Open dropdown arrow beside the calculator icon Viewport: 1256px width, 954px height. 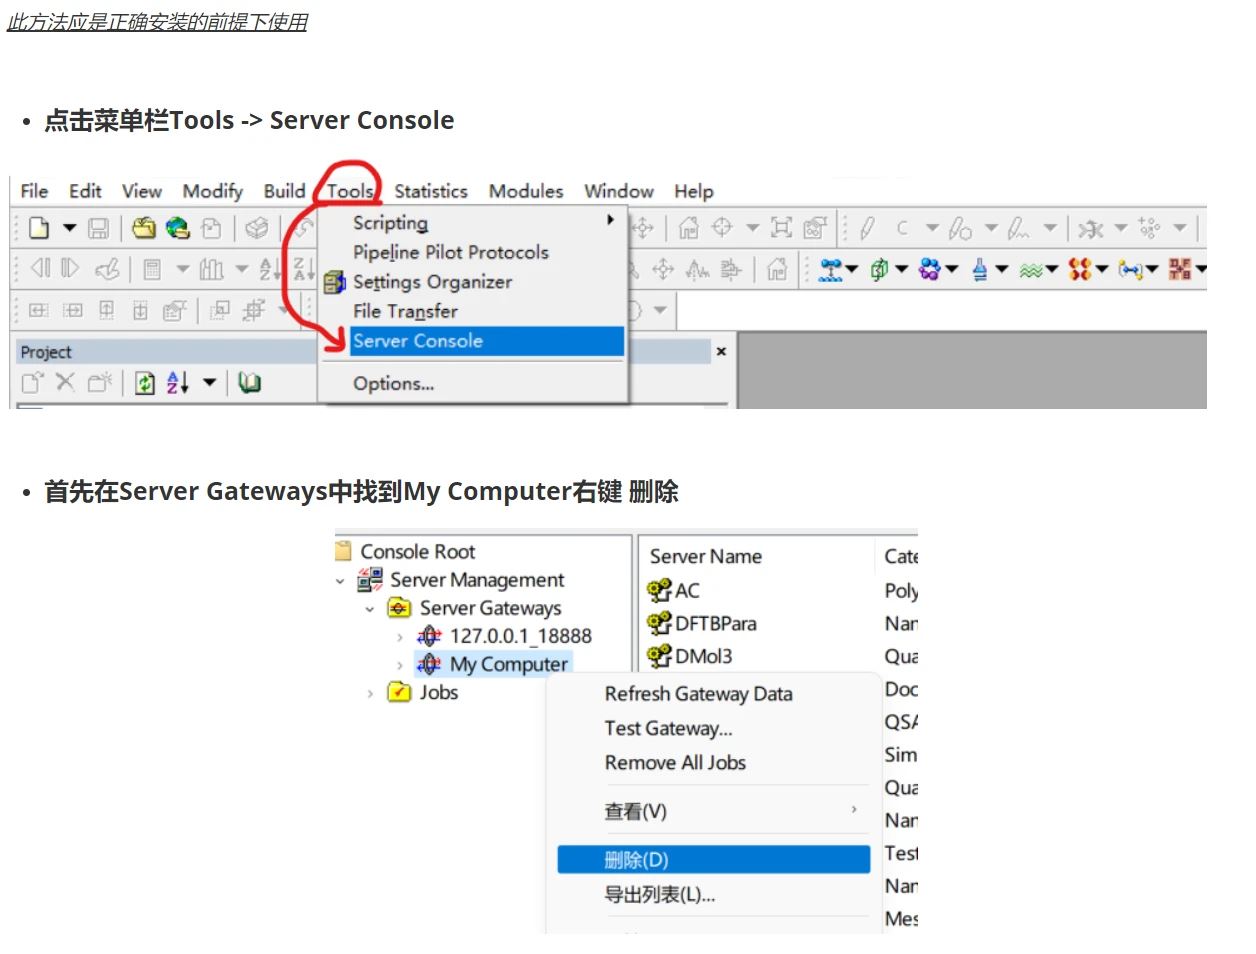tap(182, 268)
